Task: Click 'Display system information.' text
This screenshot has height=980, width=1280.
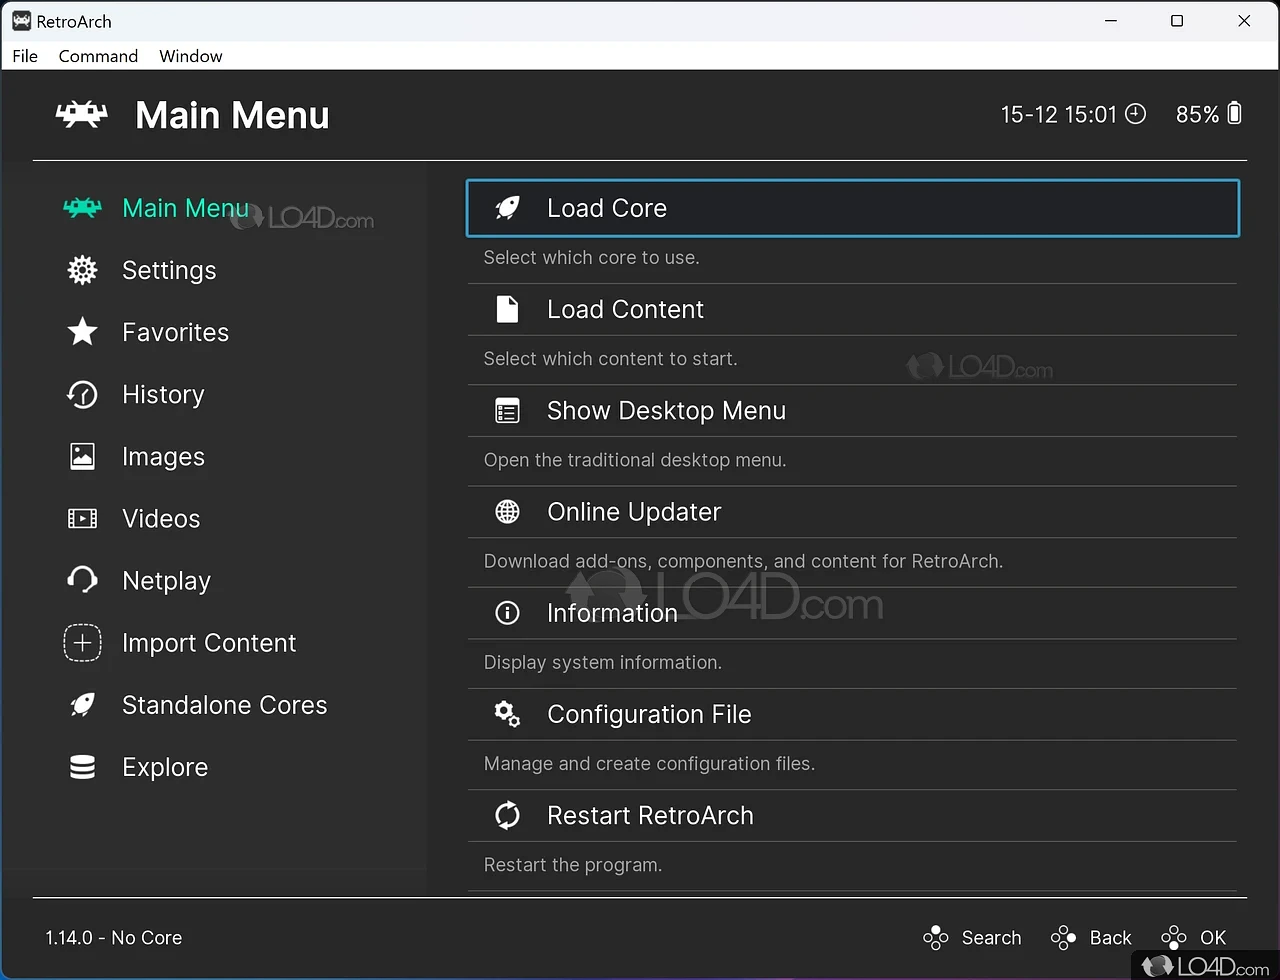Action: coord(602,662)
